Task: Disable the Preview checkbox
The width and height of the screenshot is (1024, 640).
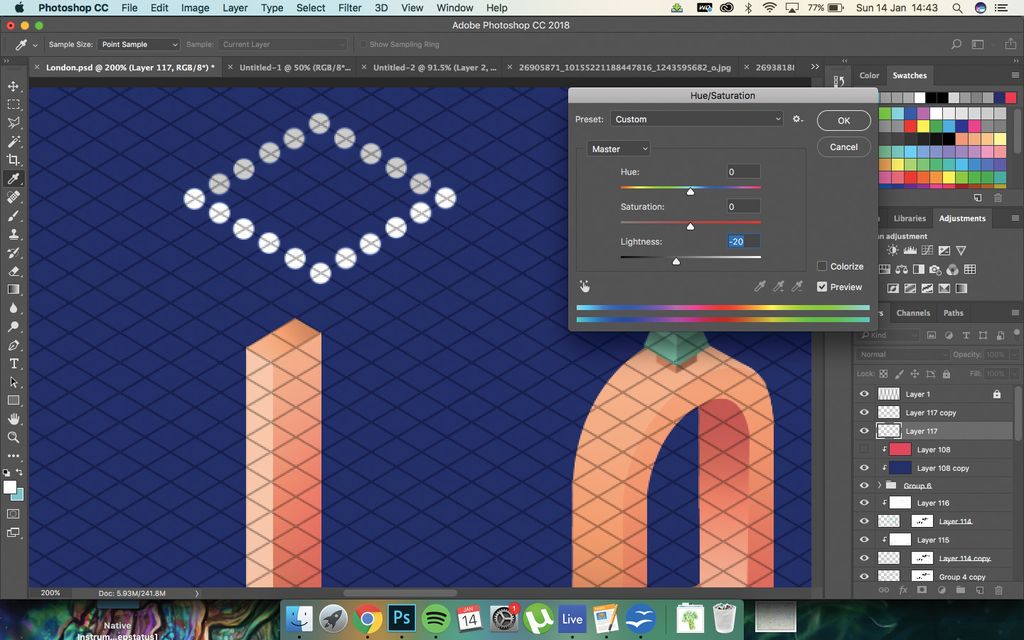Action: click(822, 287)
